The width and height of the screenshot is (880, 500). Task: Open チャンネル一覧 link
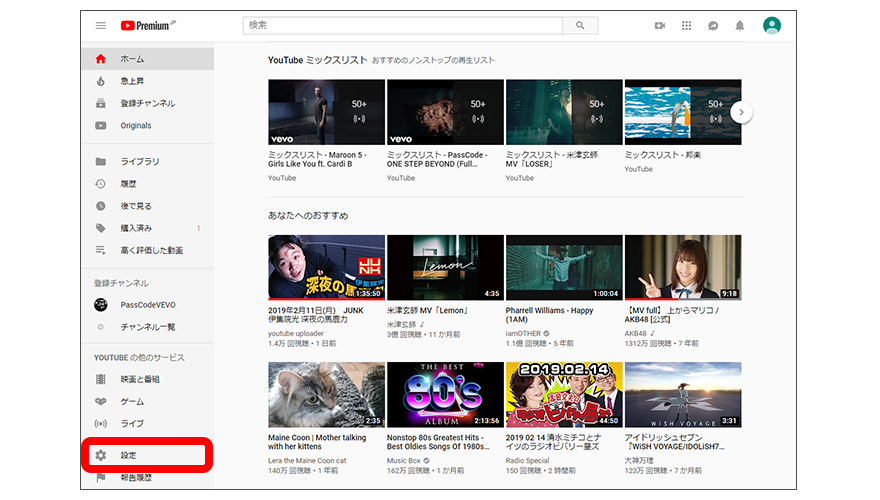click(148, 327)
